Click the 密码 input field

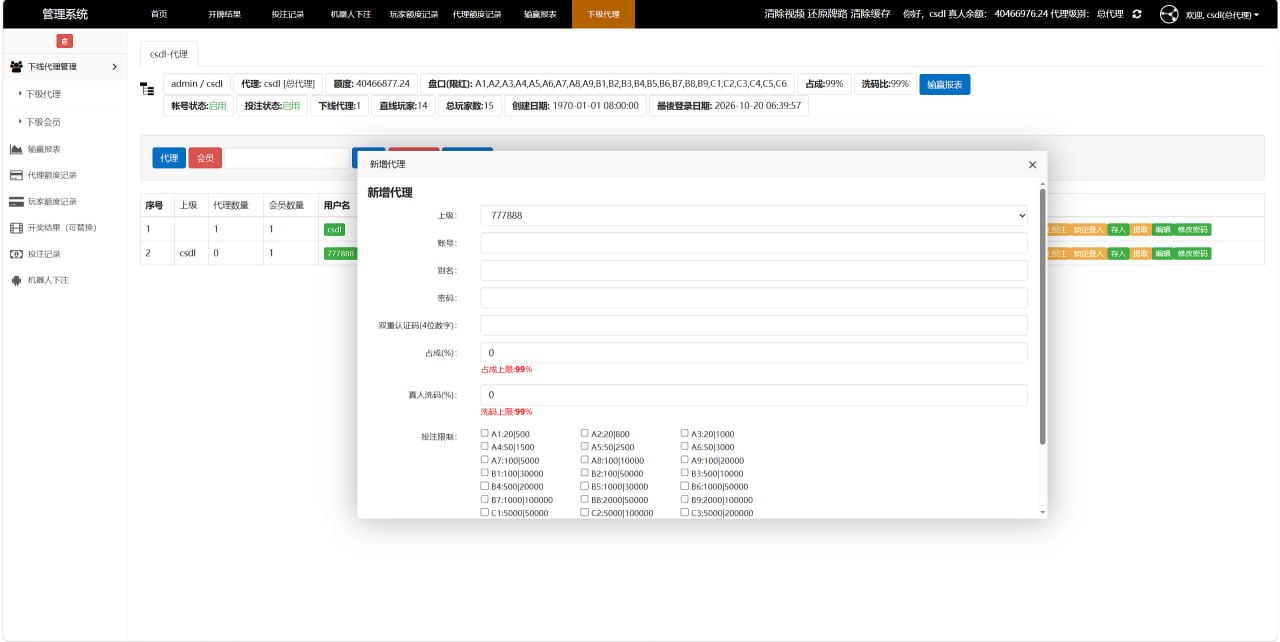tap(754, 298)
